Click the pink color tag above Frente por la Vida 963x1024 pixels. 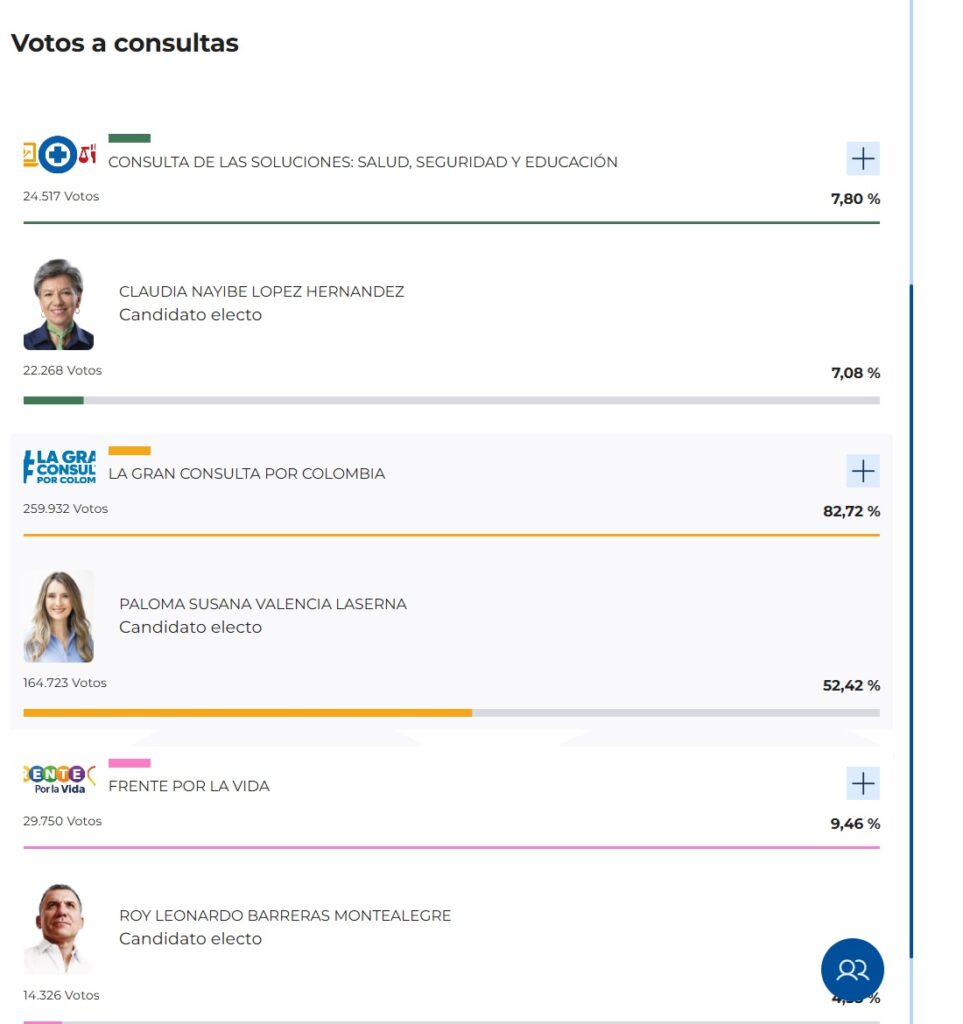click(129, 763)
